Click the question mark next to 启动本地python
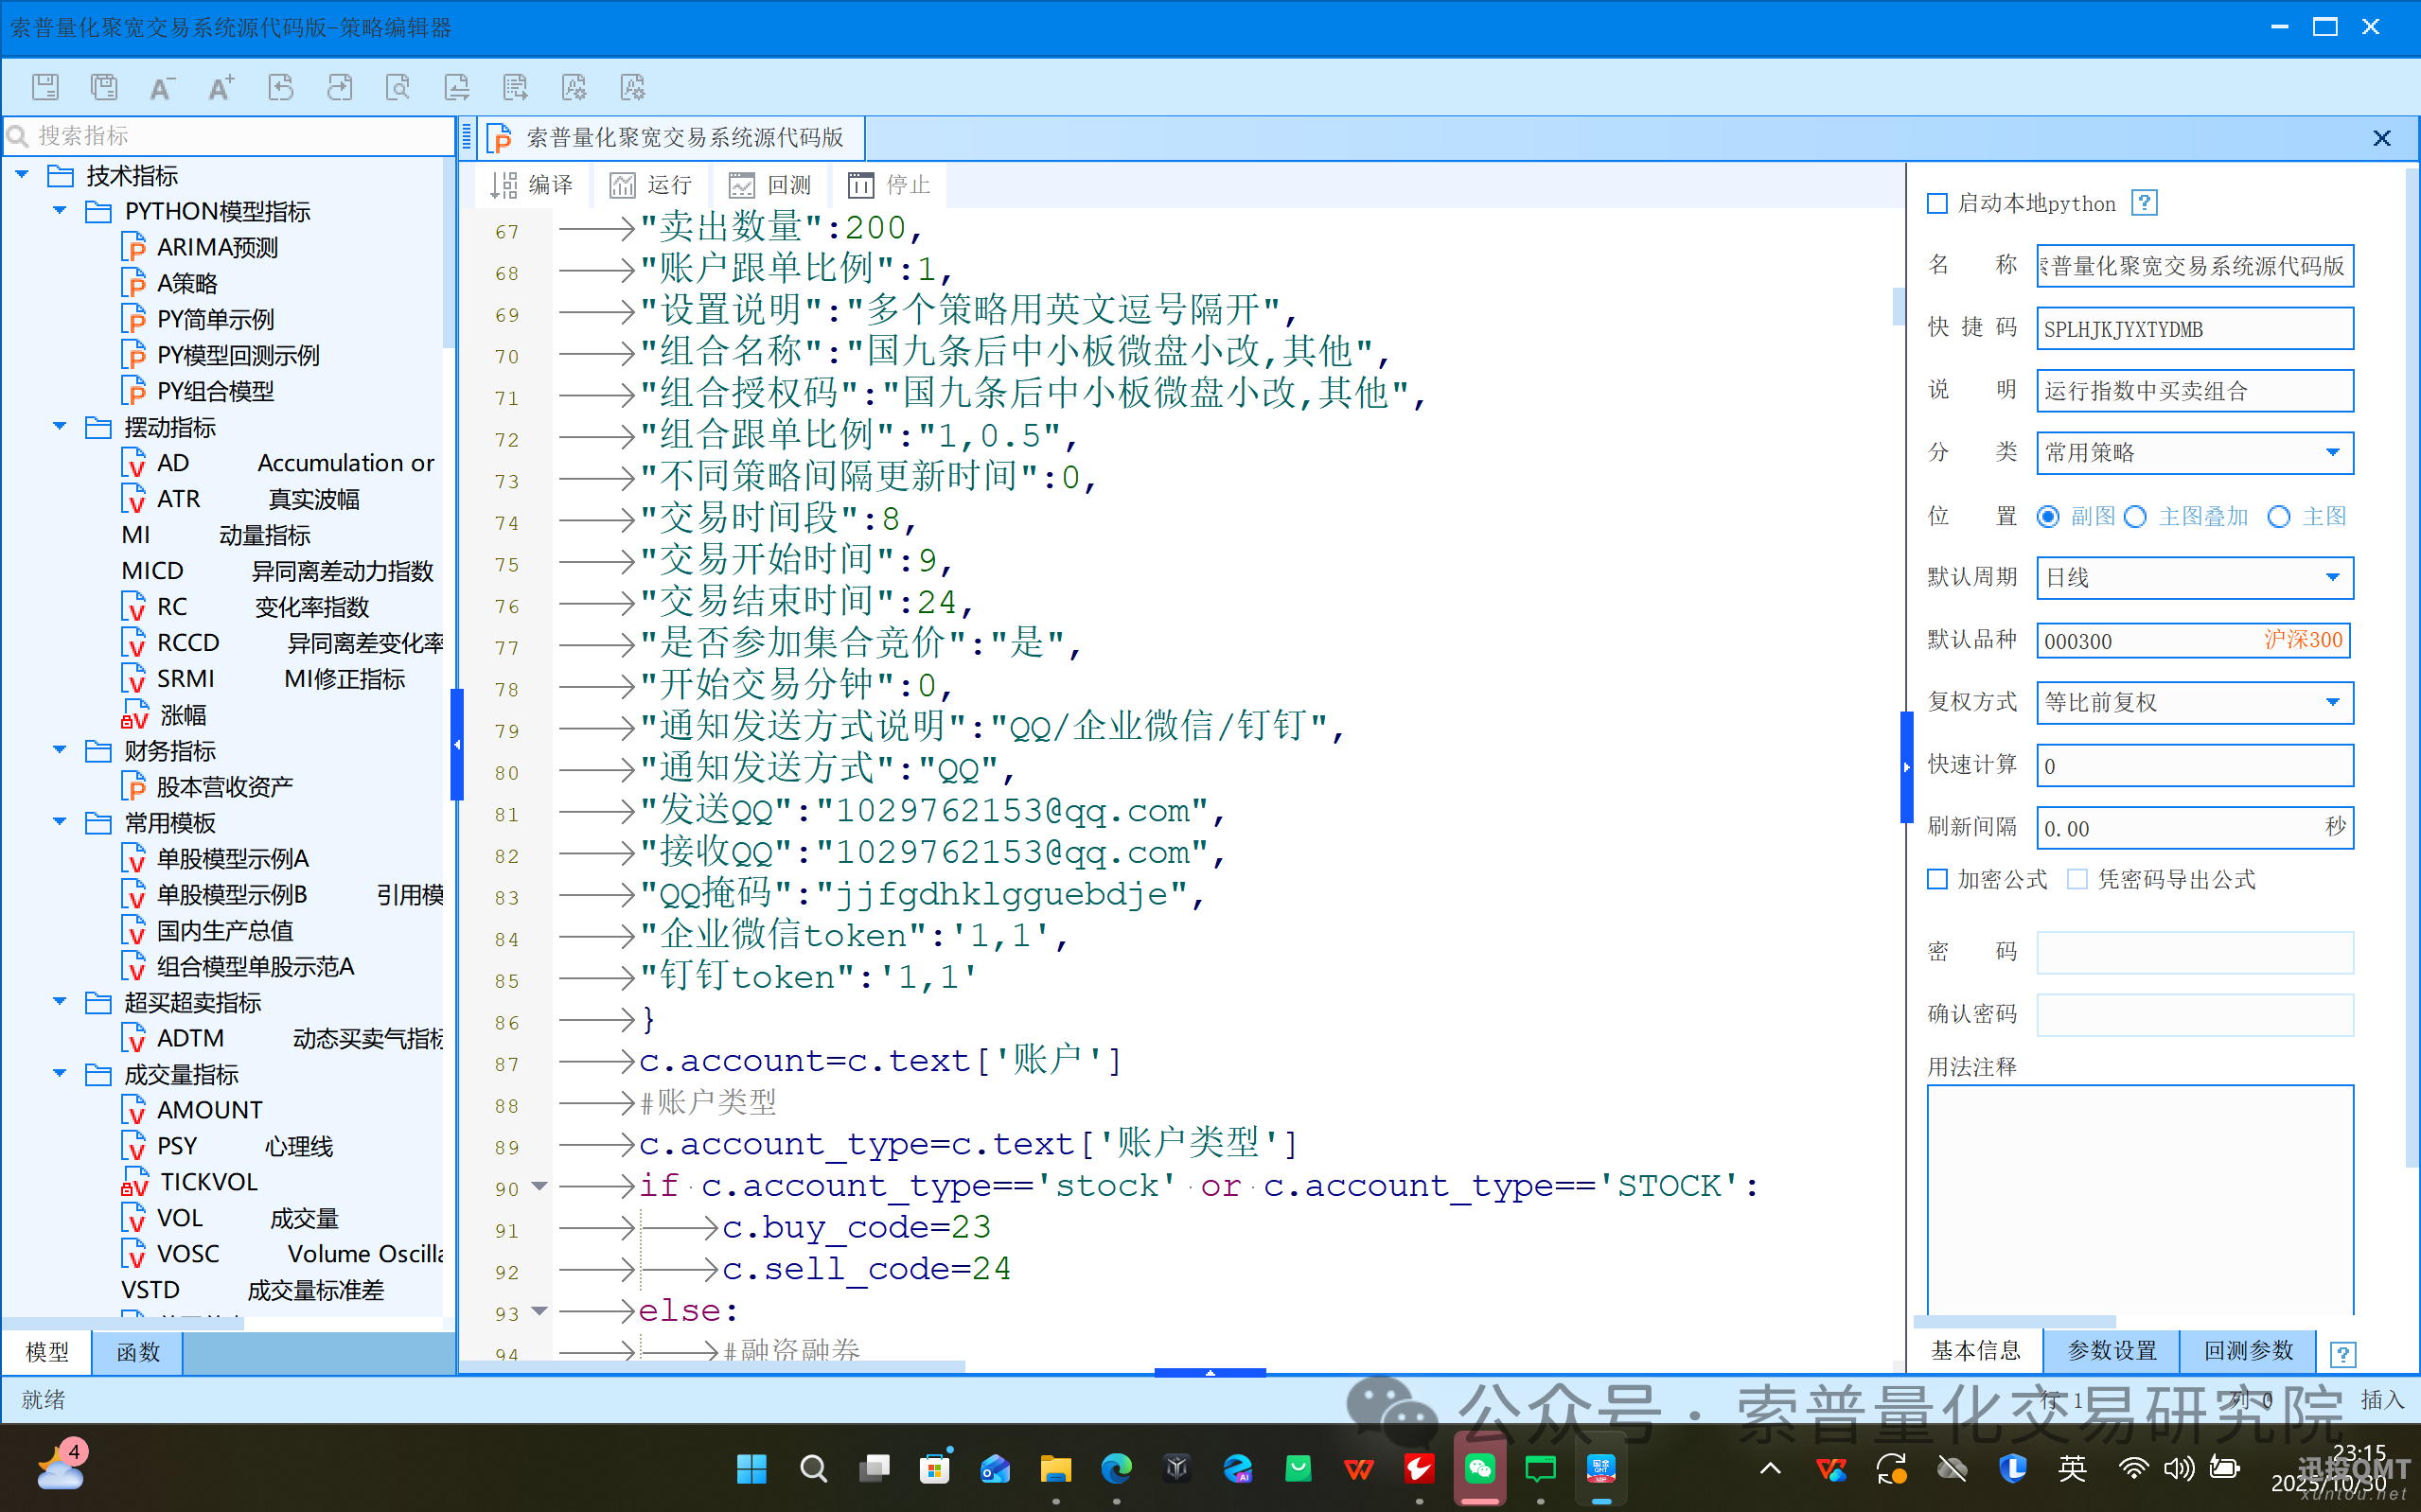2421x1512 pixels. point(2145,202)
